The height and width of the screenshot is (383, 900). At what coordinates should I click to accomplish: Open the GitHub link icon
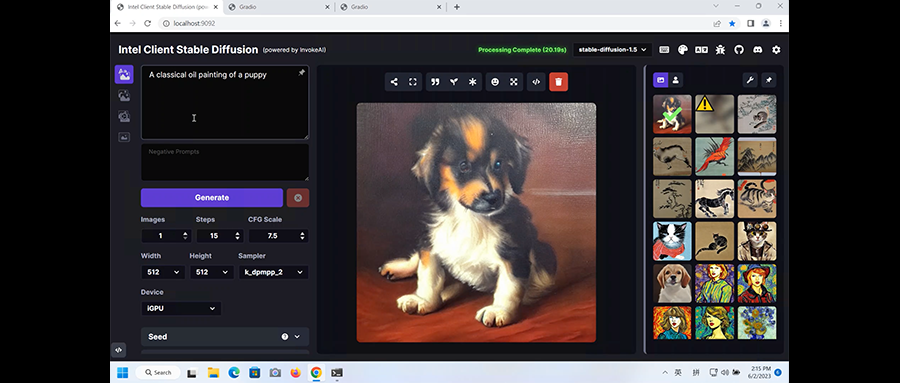coord(739,50)
